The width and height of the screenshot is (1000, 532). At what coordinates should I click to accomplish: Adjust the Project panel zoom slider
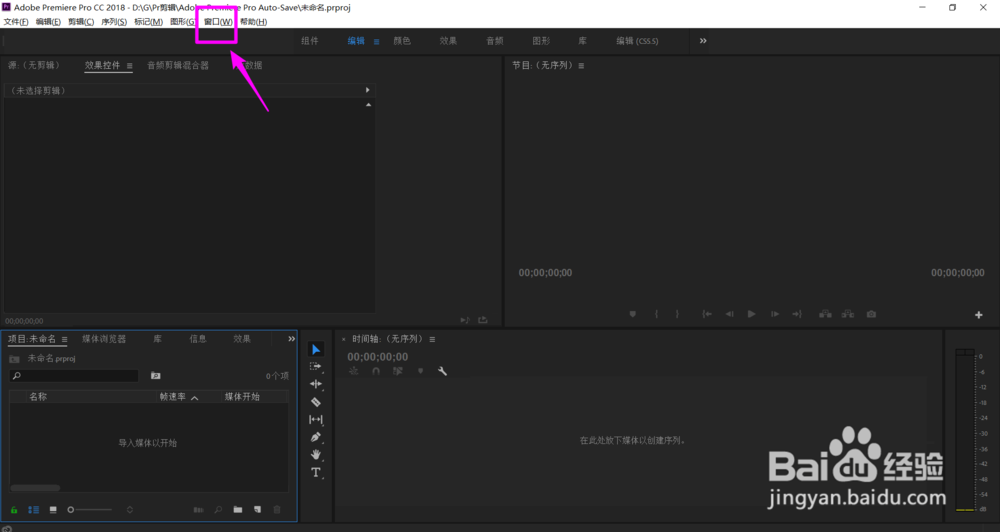89,510
